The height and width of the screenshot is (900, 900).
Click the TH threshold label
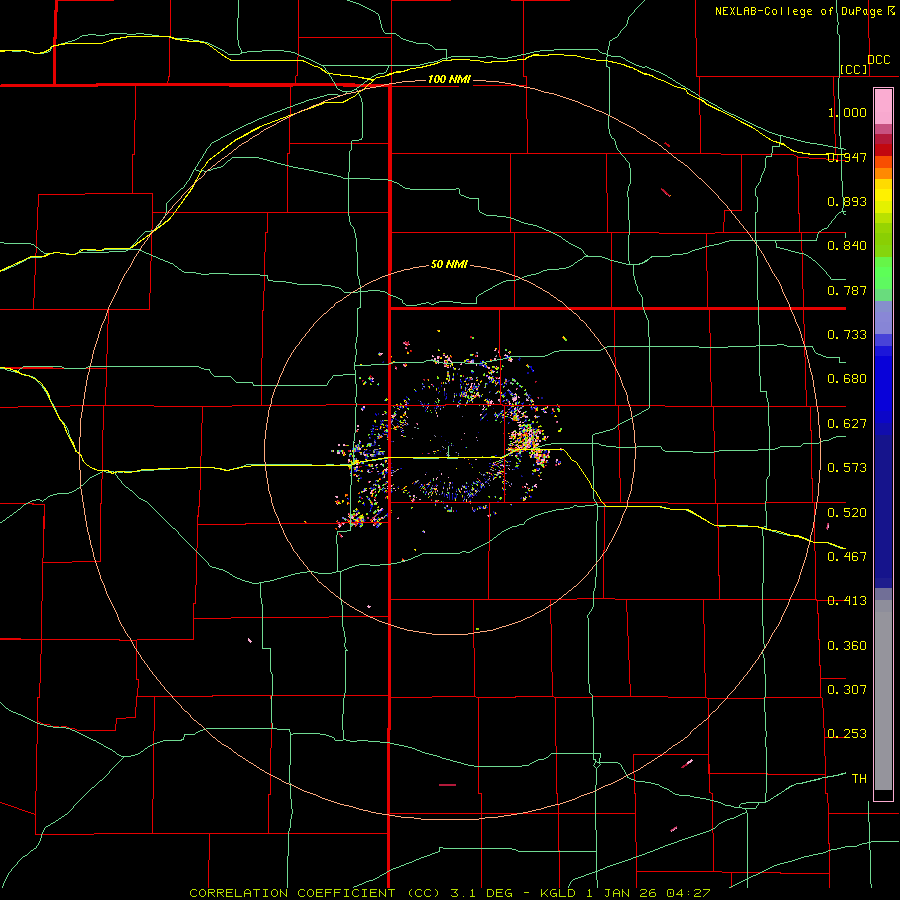(859, 779)
